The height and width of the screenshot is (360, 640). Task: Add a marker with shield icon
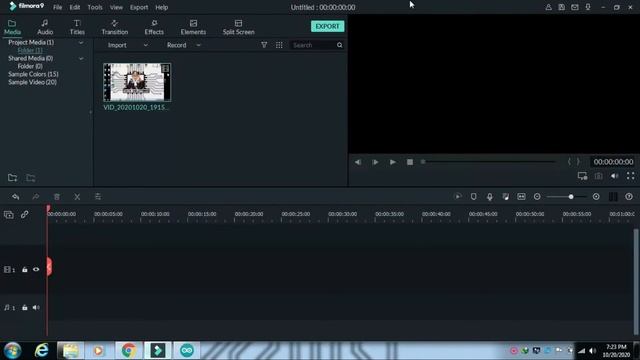(473, 197)
